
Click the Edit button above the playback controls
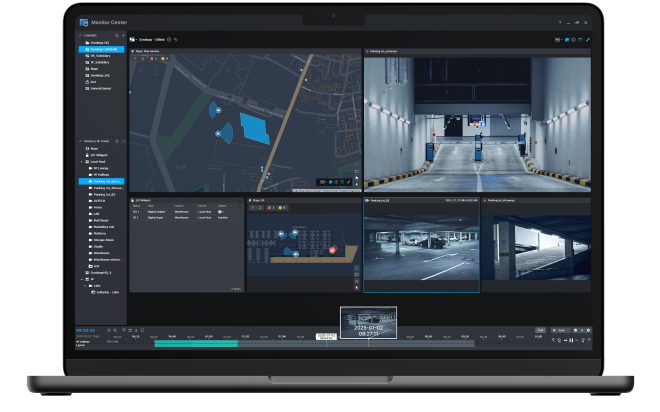click(x=540, y=330)
